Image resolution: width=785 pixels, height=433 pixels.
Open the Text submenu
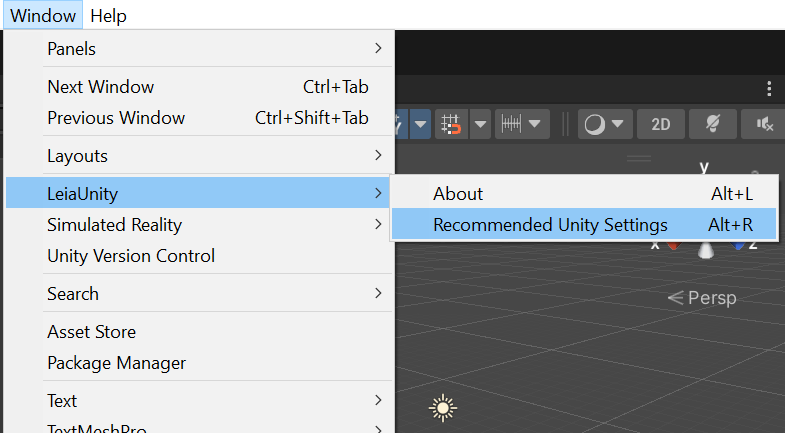click(x=199, y=400)
